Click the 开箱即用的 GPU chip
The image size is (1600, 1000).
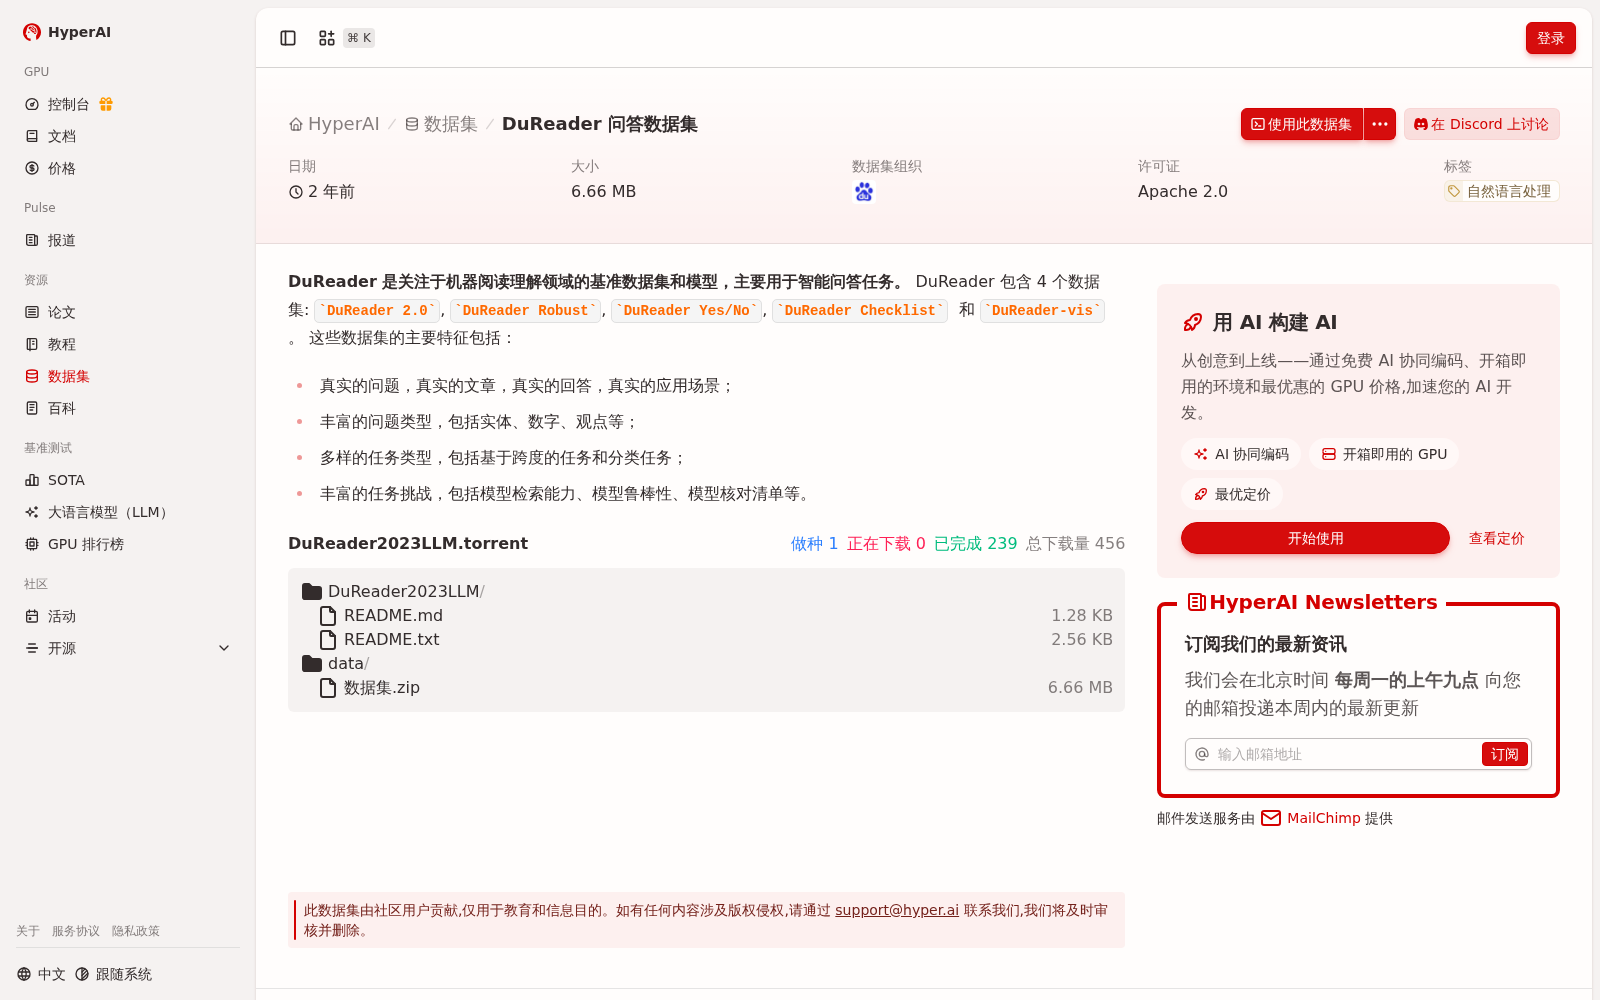pyautogui.click(x=1384, y=454)
